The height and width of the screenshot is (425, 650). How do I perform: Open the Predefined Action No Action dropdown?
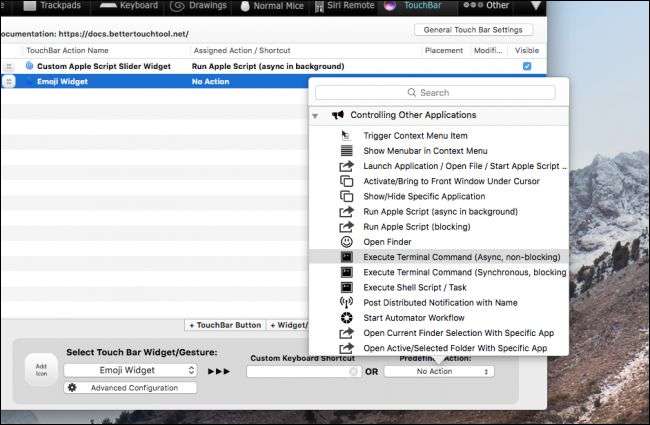coord(439,371)
